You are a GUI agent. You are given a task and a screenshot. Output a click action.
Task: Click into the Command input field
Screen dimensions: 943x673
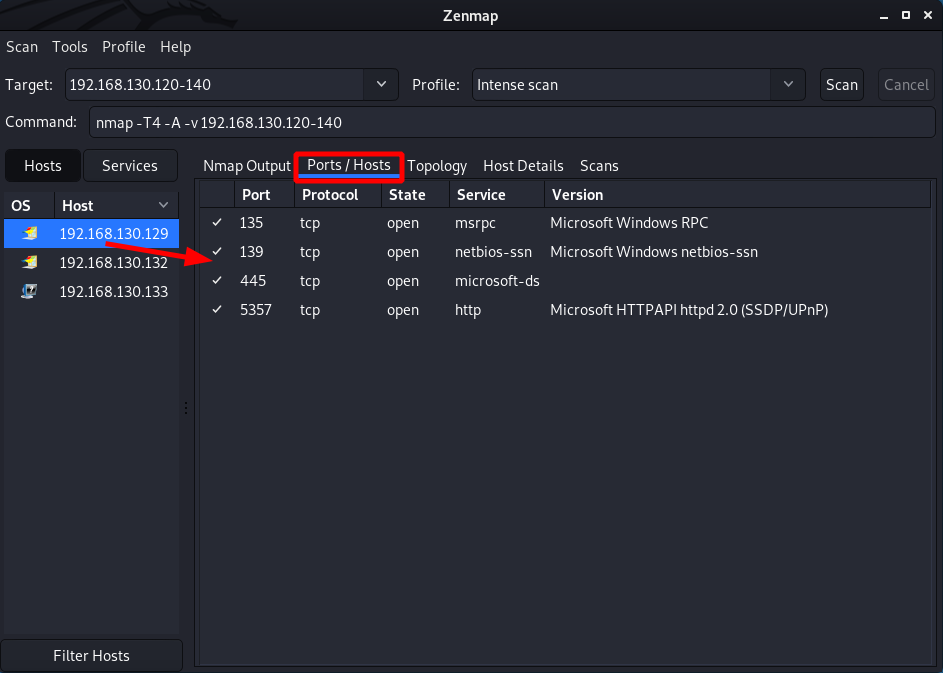pos(512,122)
